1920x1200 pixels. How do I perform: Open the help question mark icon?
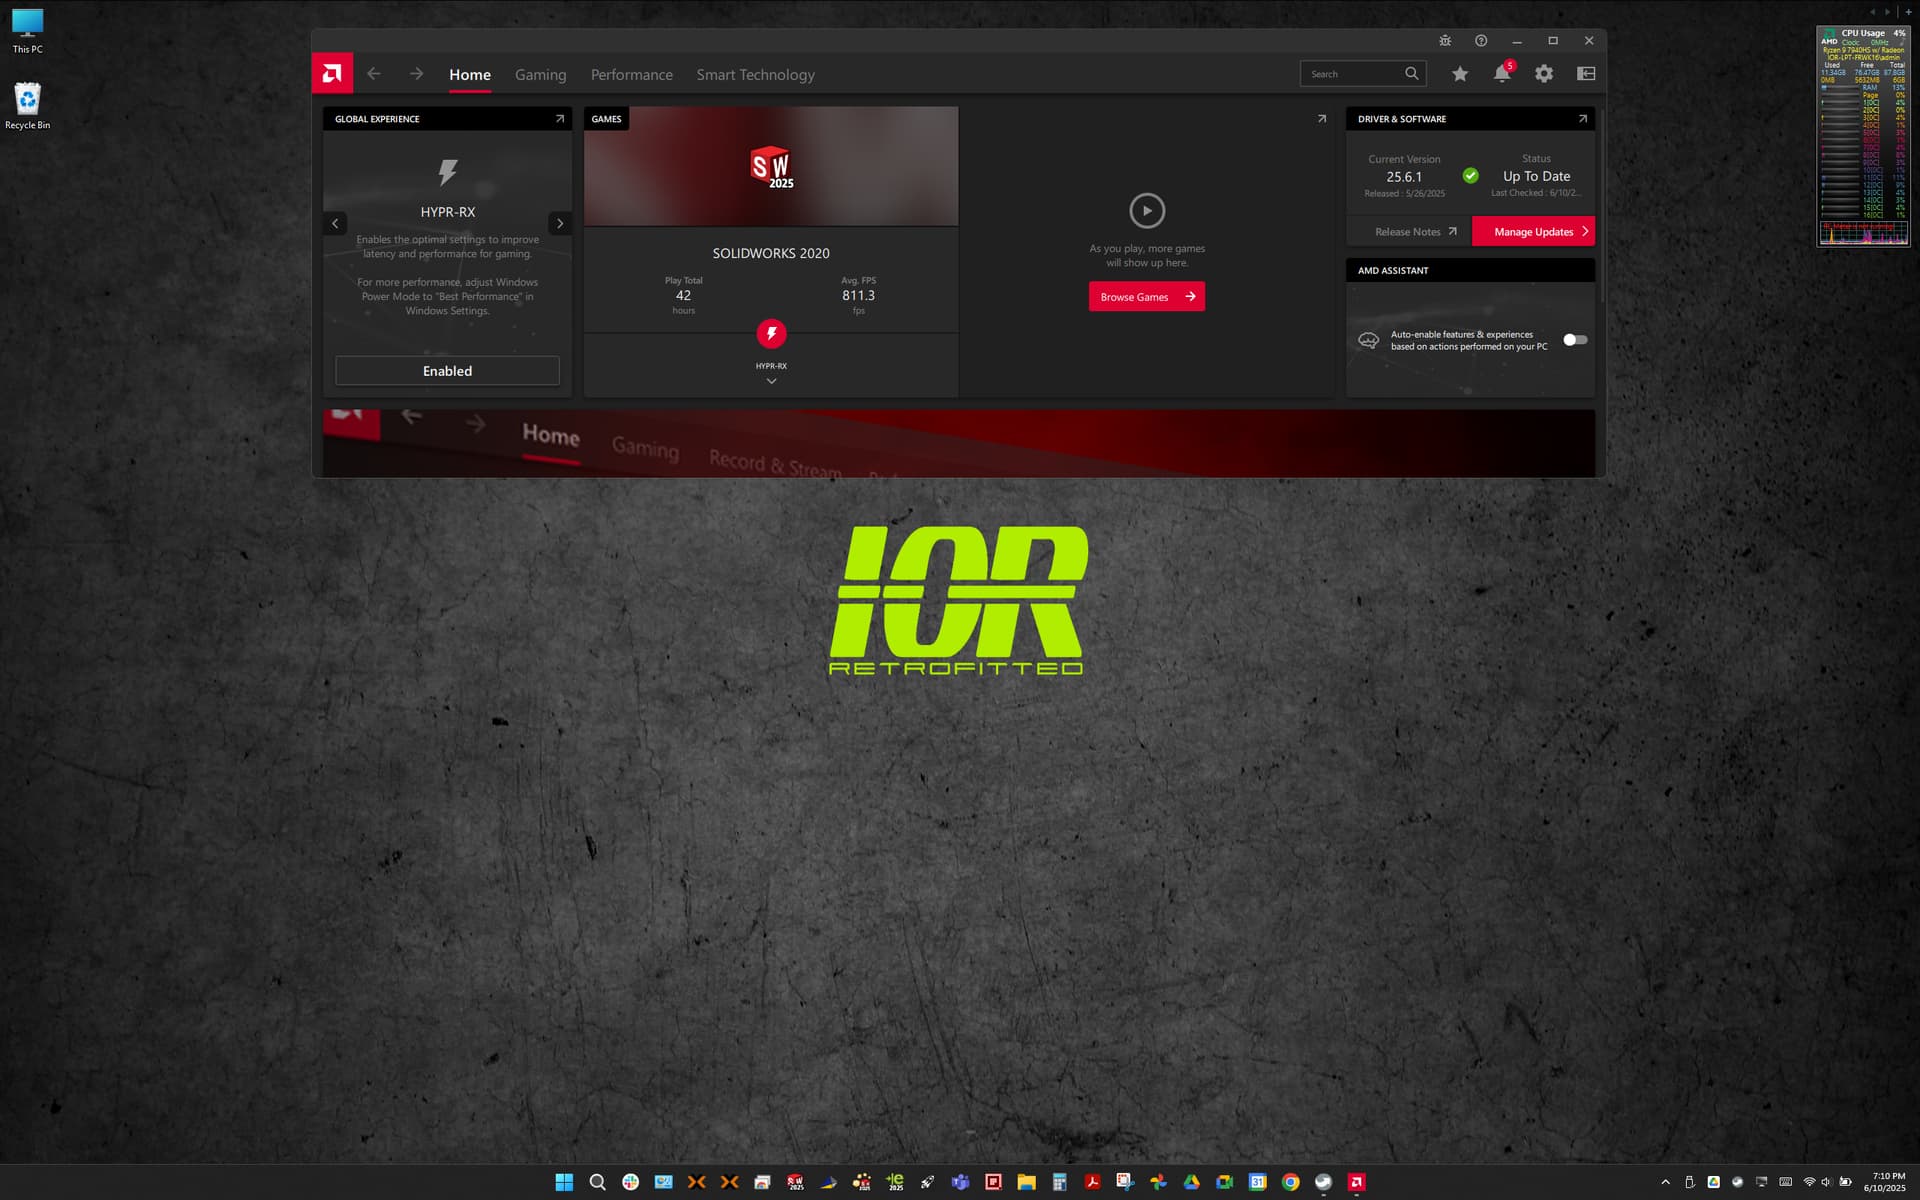tap(1481, 41)
